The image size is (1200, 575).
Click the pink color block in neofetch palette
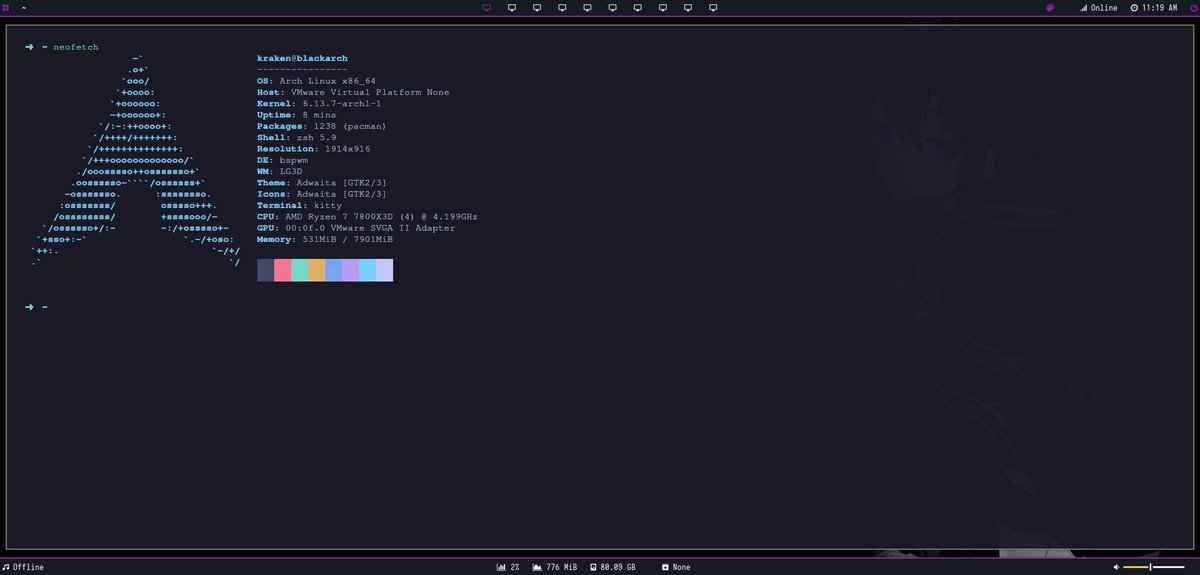[x=282, y=270]
